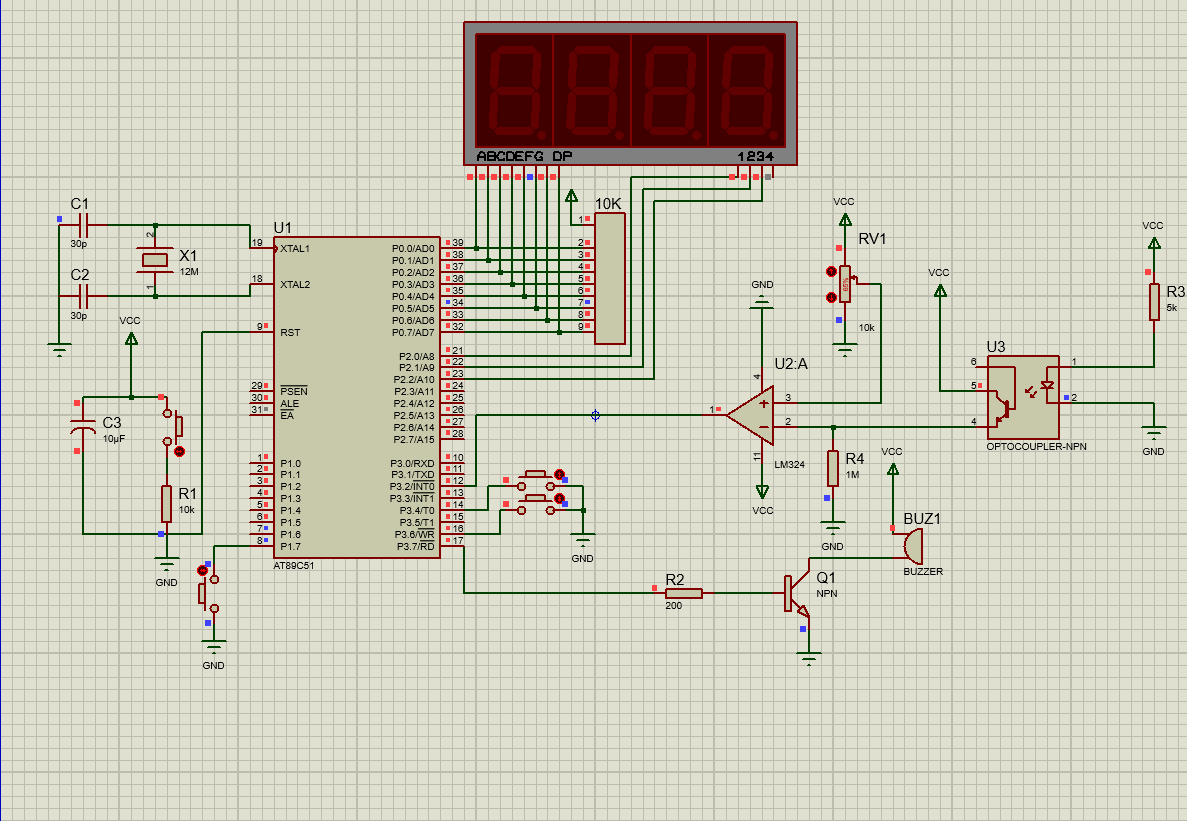The width and height of the screenshot is (1187, 821).
Task: Toggle the latch dot on the RST push button
Action: point(179,452)
